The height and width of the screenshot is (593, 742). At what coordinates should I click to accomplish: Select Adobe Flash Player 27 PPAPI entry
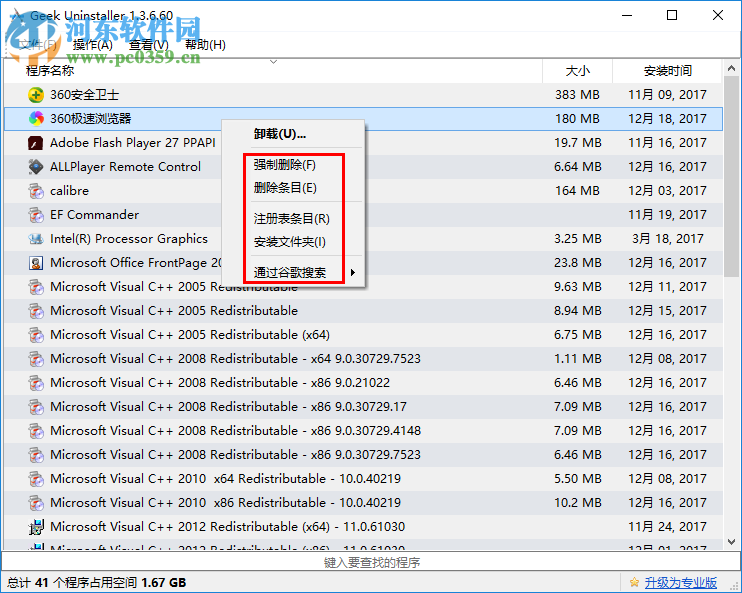point(132,142)
